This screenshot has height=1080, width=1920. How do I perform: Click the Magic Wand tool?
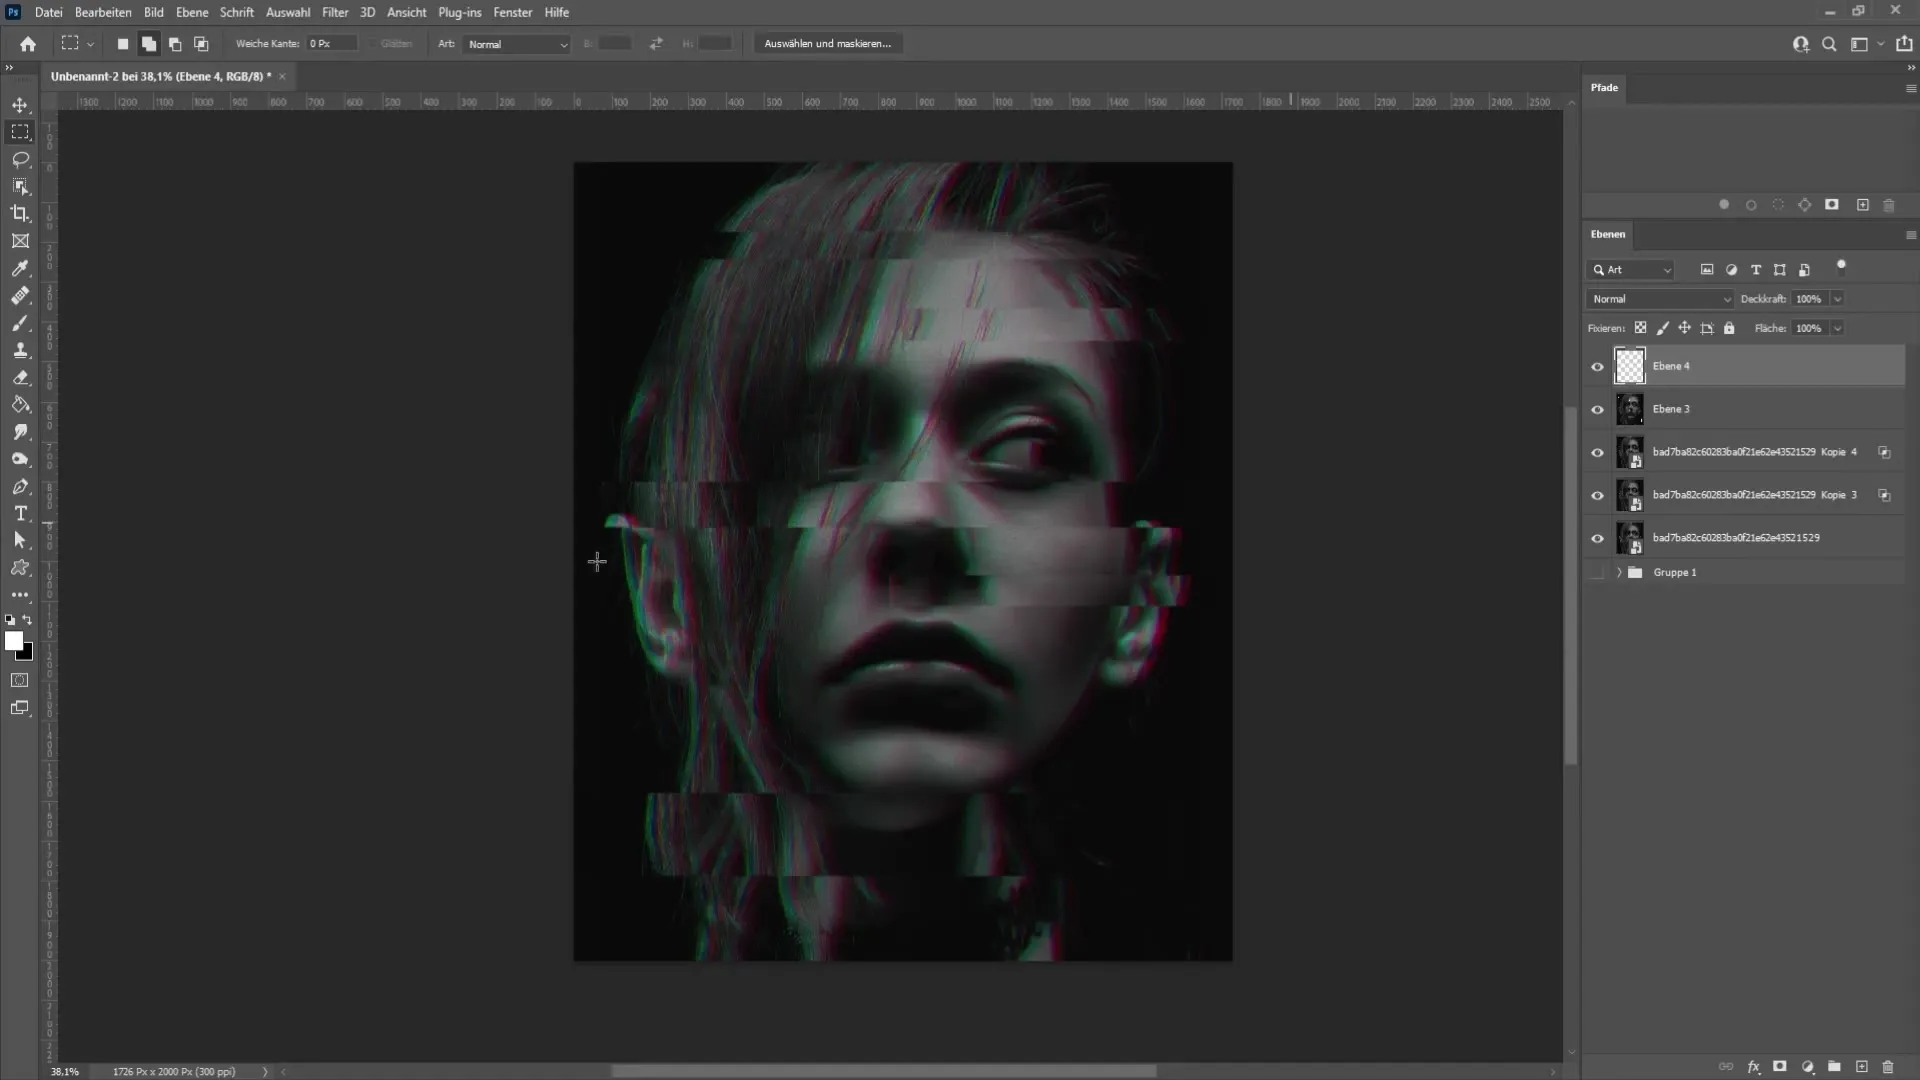[20, 185]
